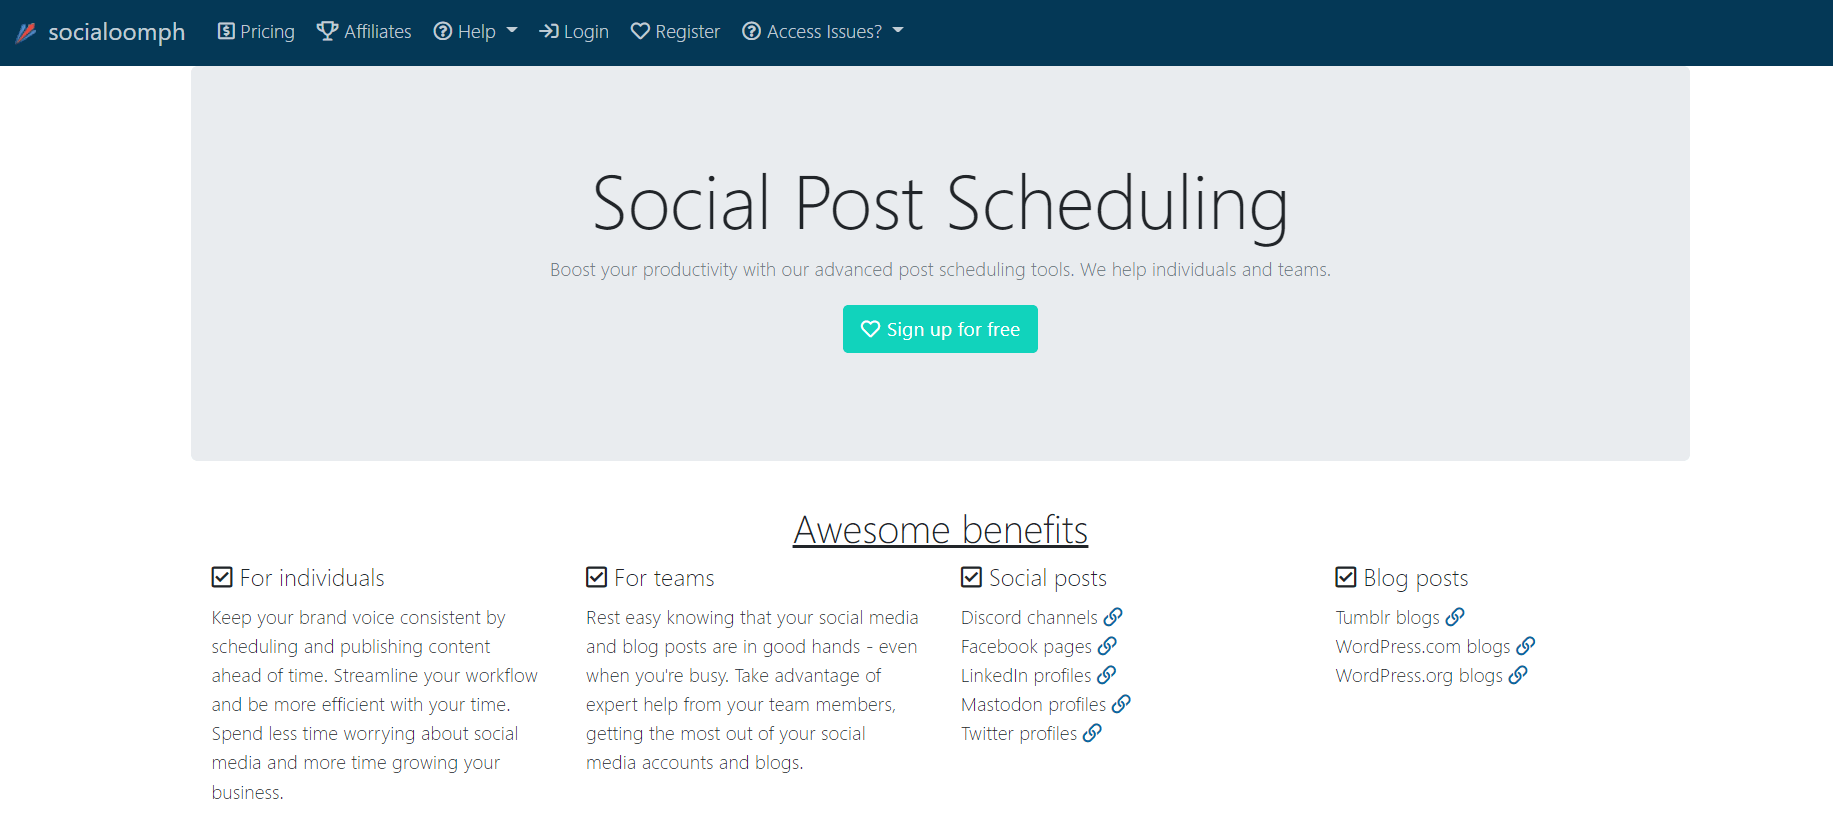Viewport: 1833px width, 817px height.
Task: Toggle the For teams checkbox
Action: [x=596, y=576]
